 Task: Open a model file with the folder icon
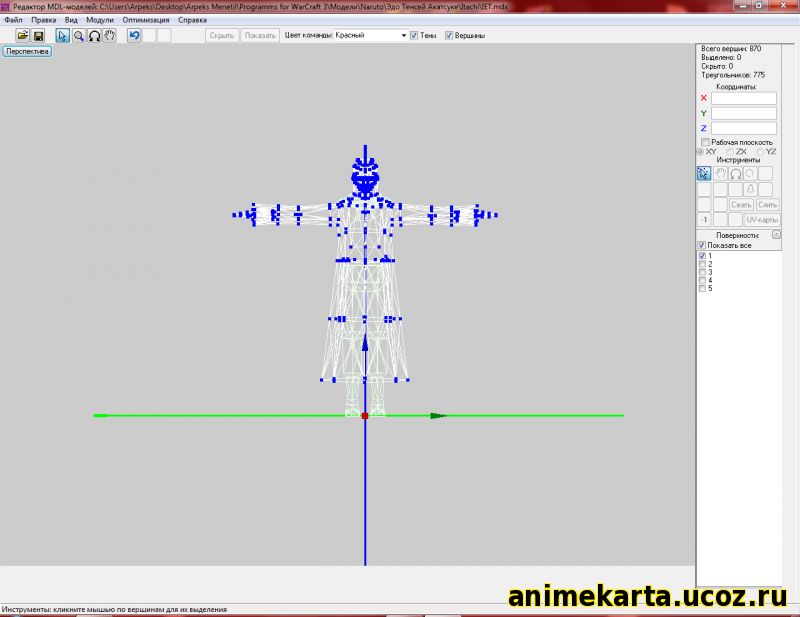(22, 35)
